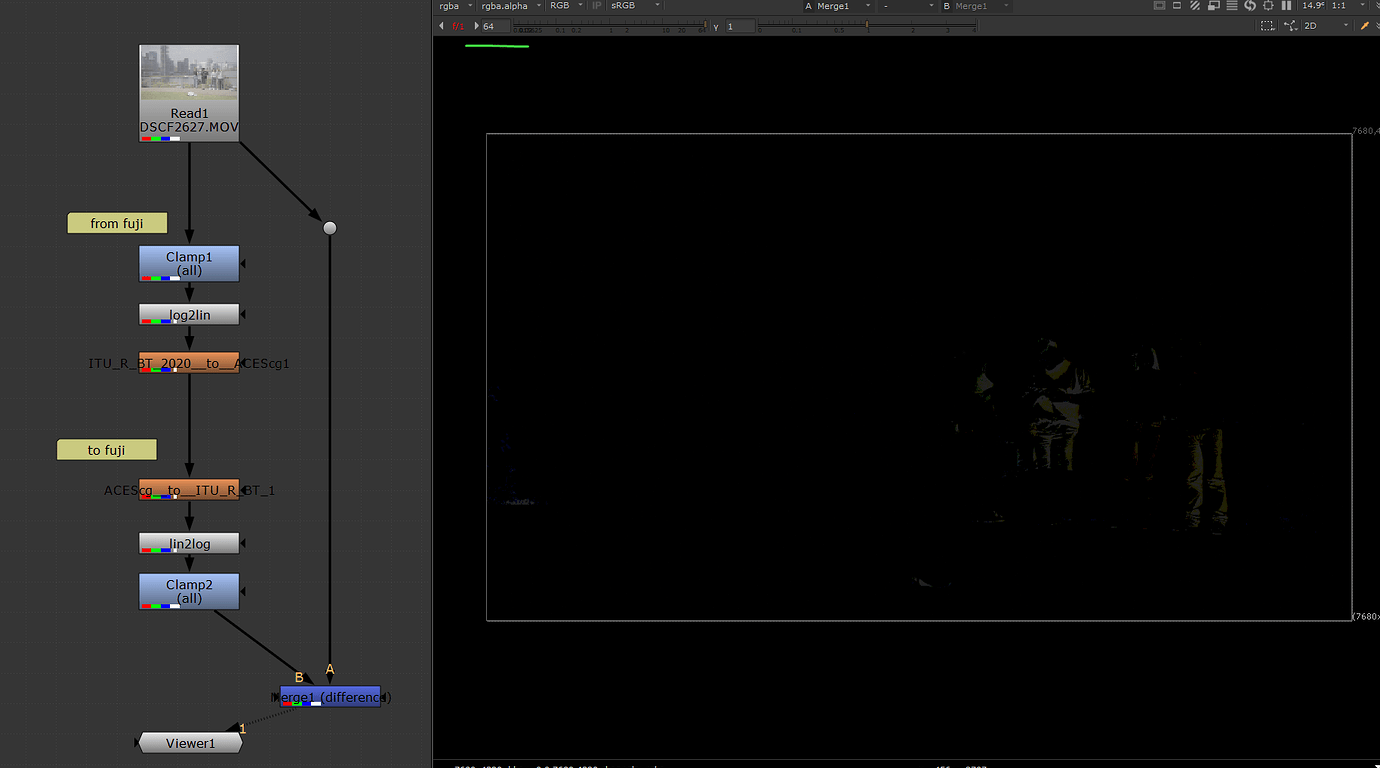Select the log2lin node
This screenshot has height=768, width=1380.
189,314
